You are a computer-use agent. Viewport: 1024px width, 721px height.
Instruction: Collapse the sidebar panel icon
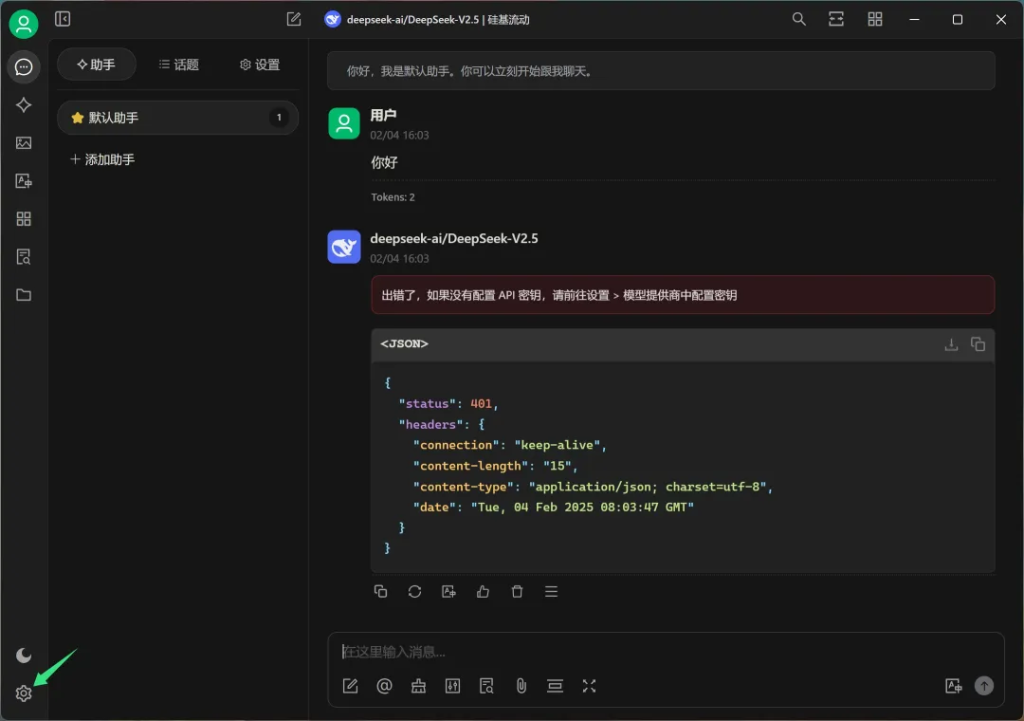(63, 19)
